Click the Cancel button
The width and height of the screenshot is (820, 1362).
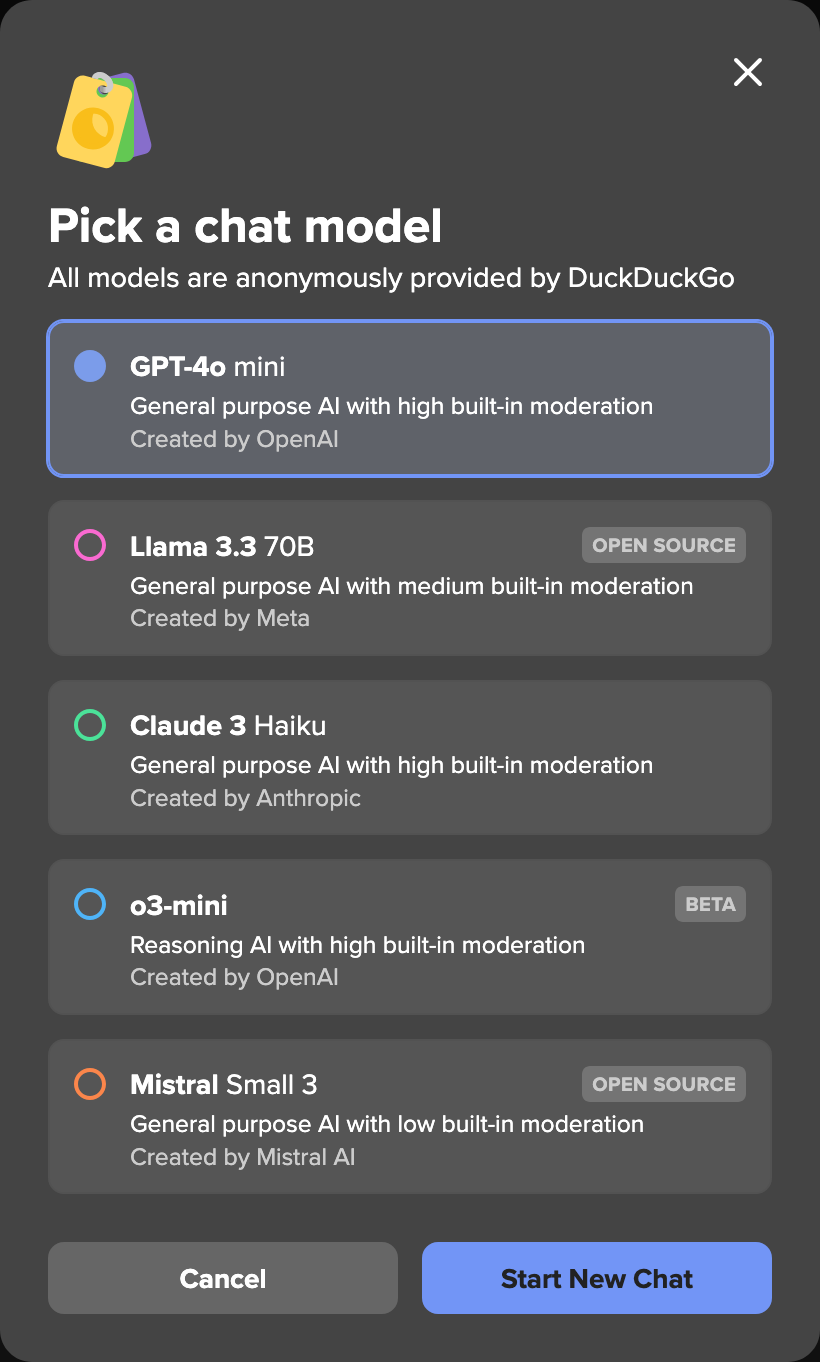click(222, 1278)
